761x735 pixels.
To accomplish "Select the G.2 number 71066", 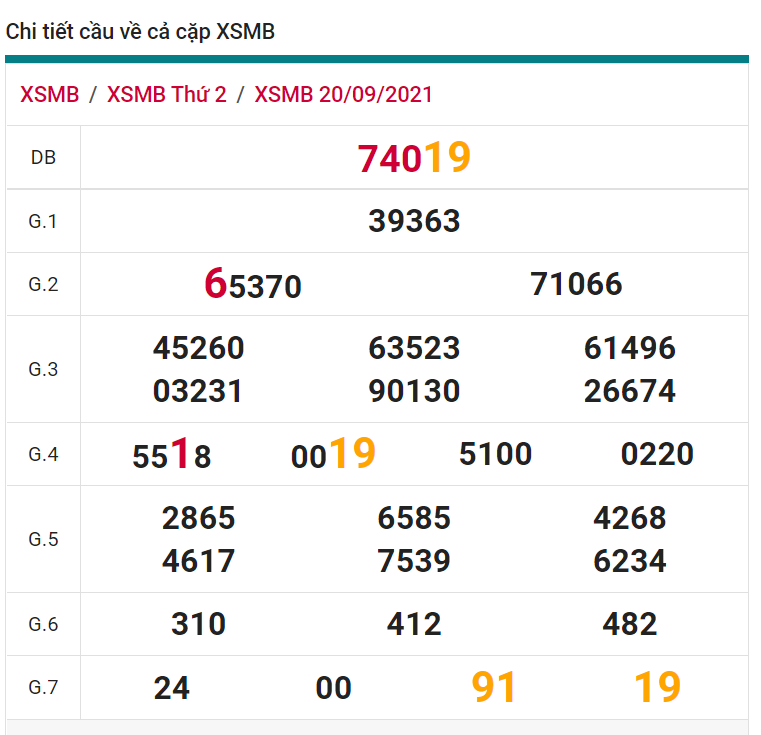I will (576, 284).
